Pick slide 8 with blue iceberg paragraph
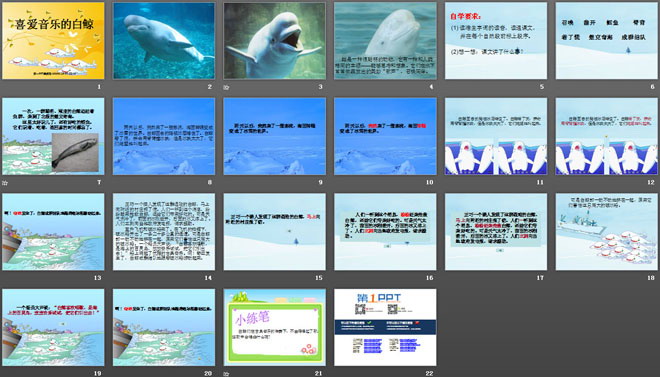The width and height of the screenshot is (660, 377). 164,136
